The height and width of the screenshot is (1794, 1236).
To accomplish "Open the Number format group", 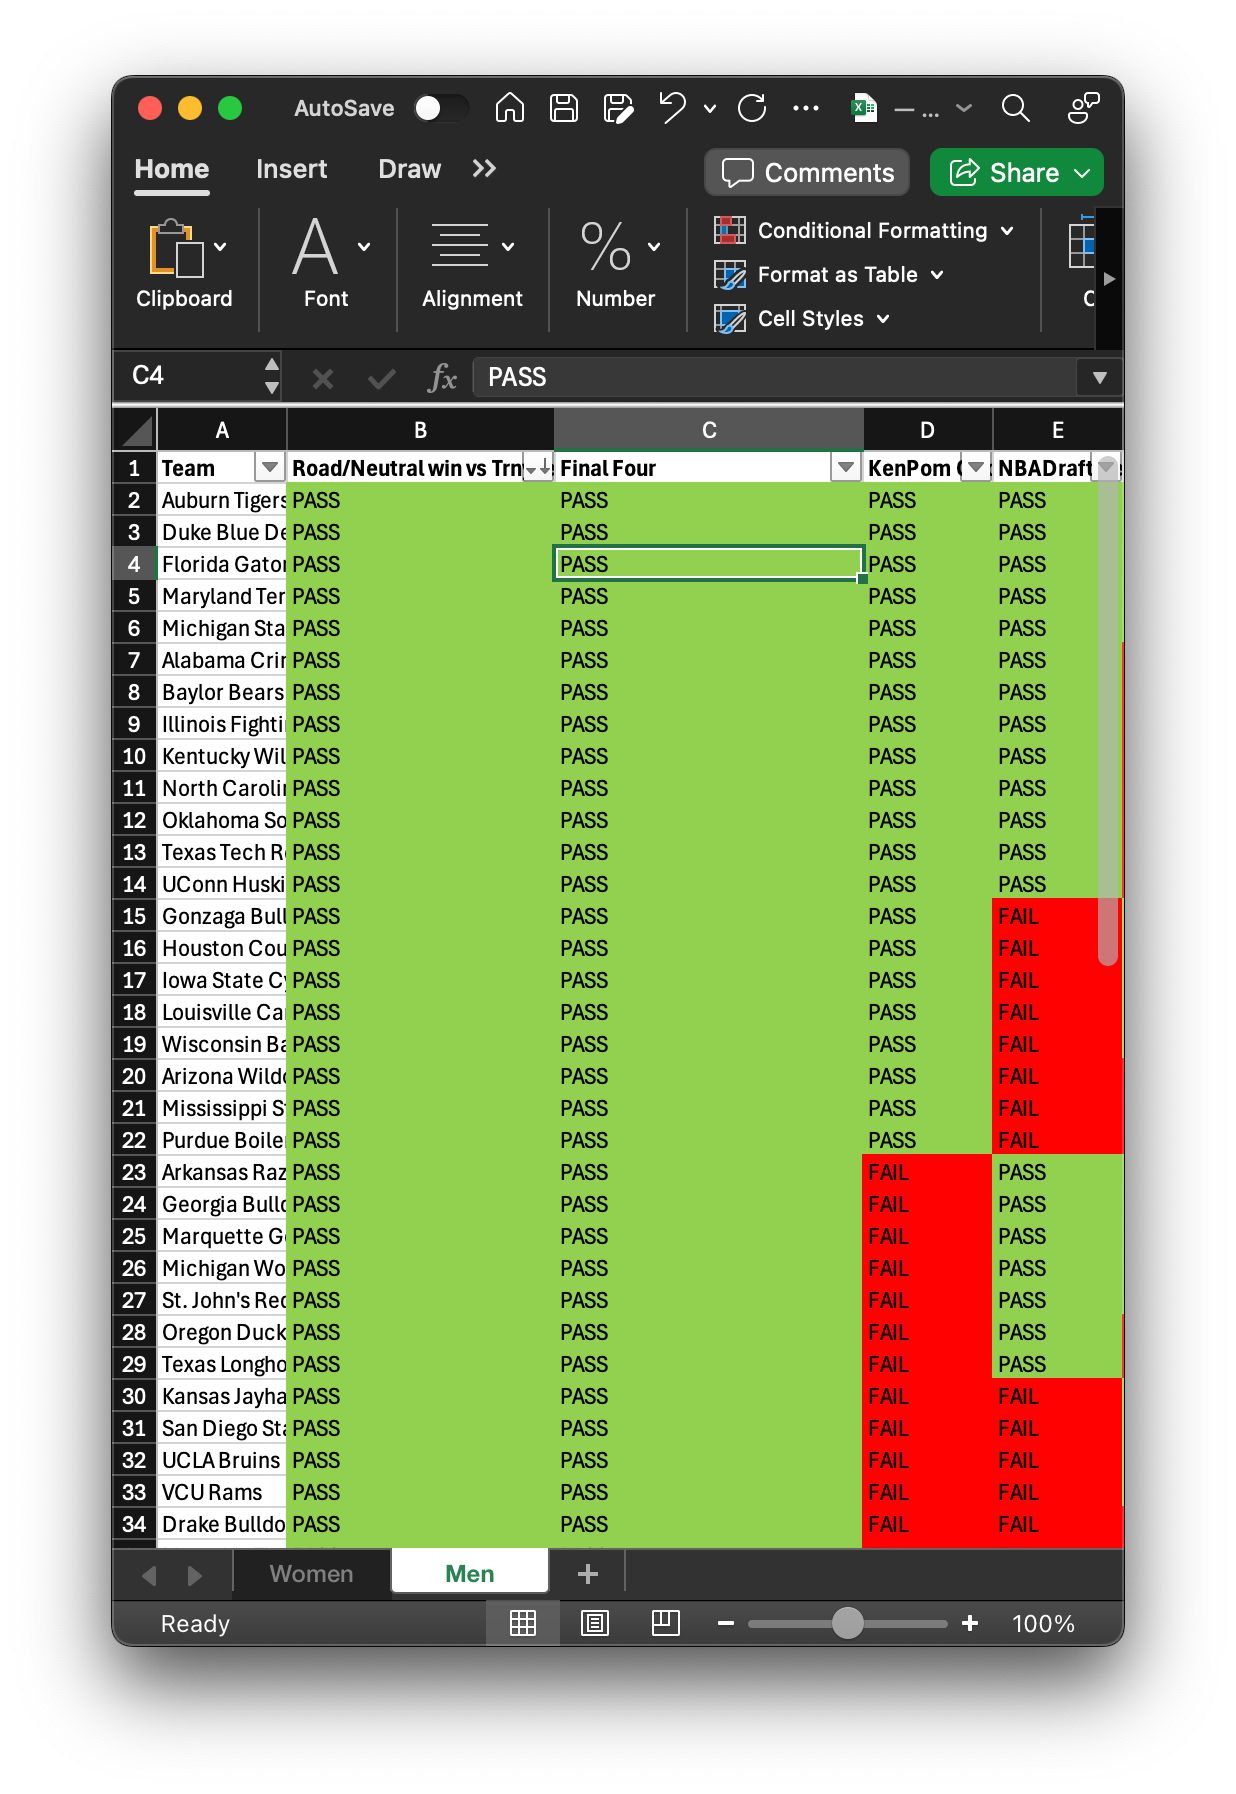I will pos(616,264).
